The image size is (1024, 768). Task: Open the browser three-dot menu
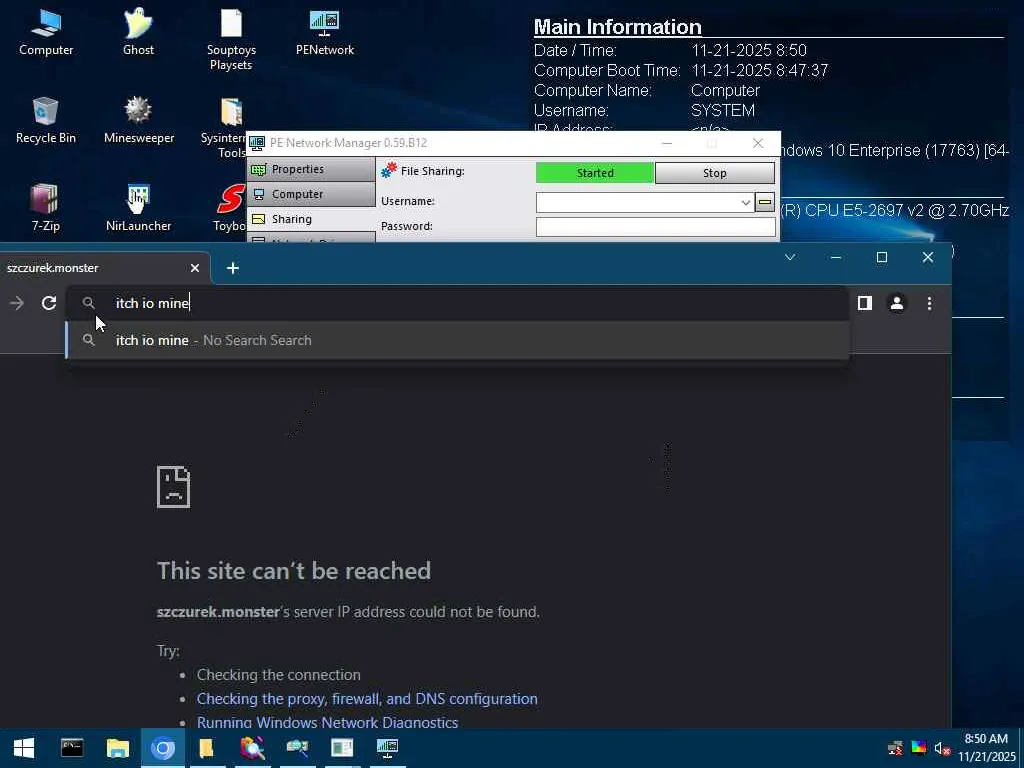coord(929,303)
